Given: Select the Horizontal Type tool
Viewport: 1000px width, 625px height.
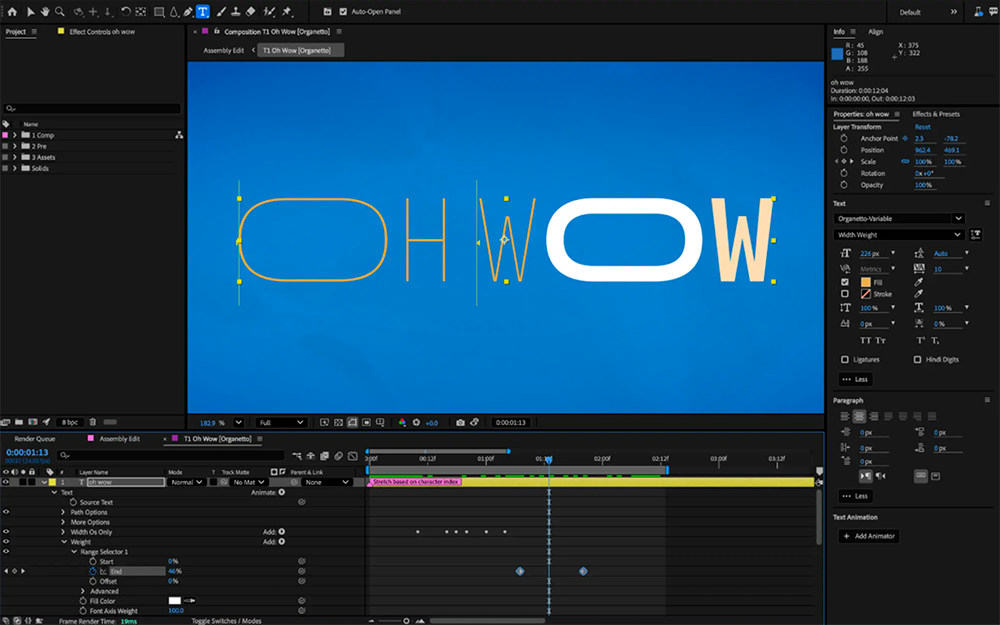Looking at the screenshot, I should tap(203, 11).
